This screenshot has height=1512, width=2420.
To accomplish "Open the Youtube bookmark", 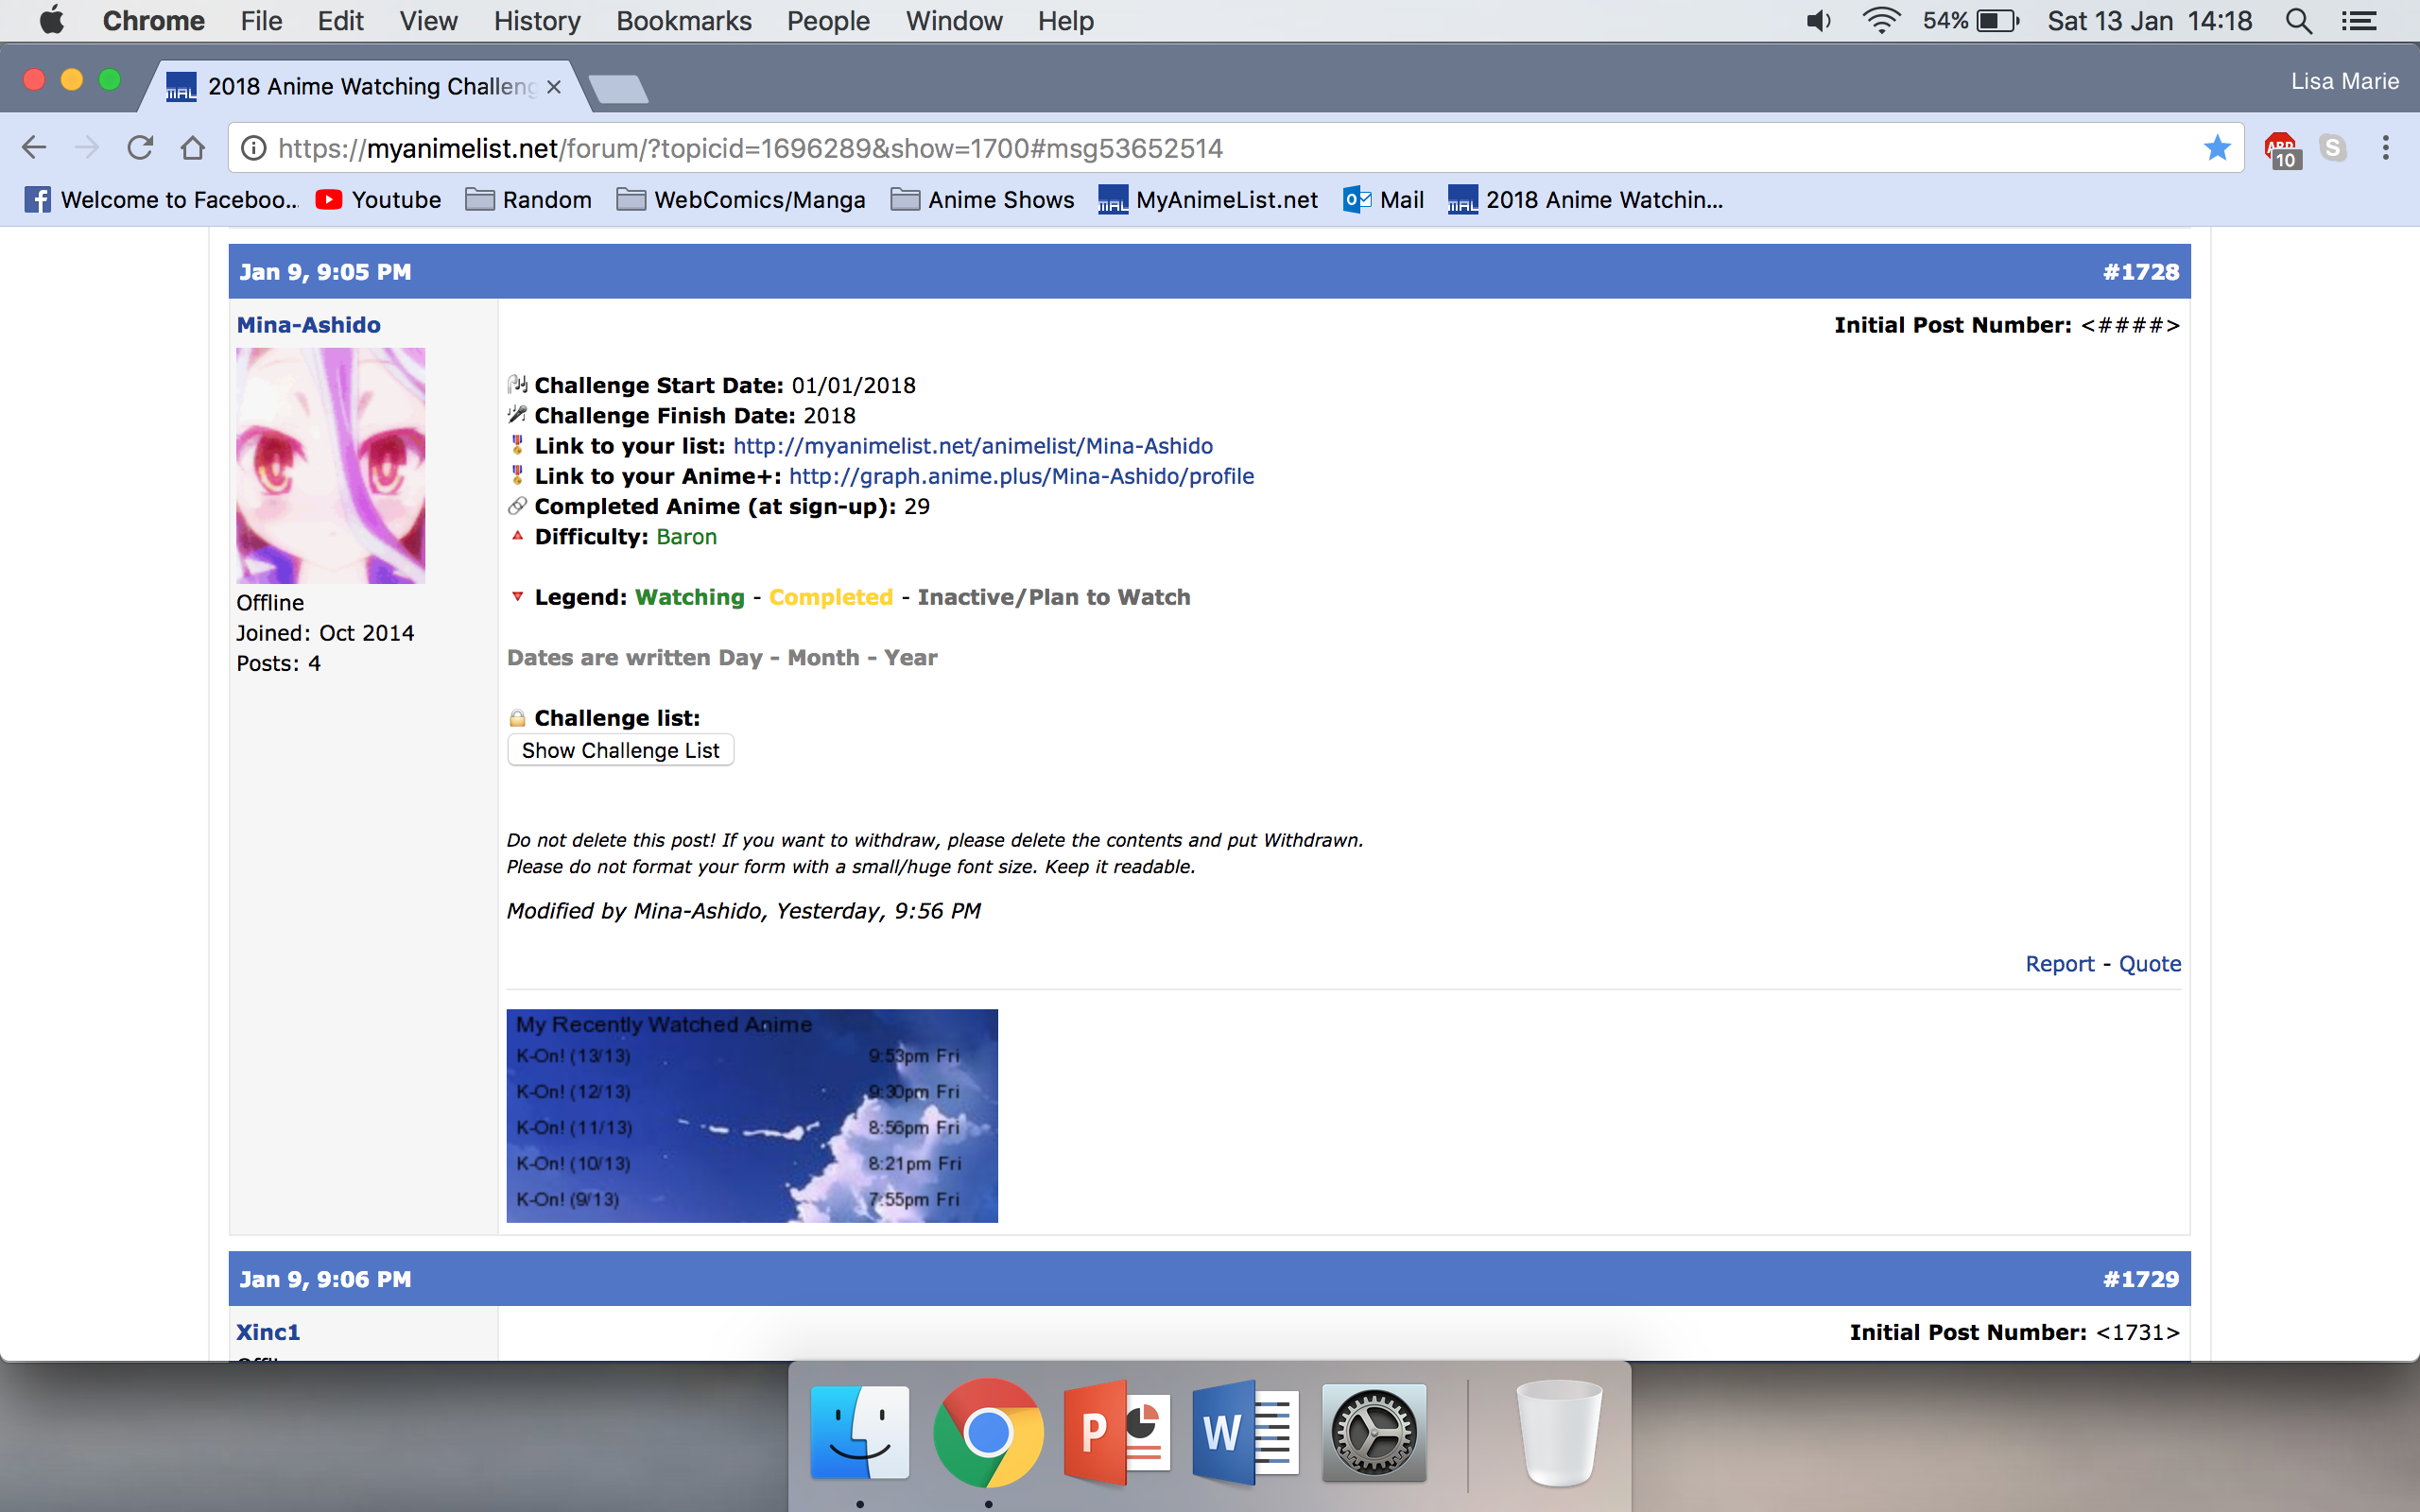I will [x=378, y=200].
